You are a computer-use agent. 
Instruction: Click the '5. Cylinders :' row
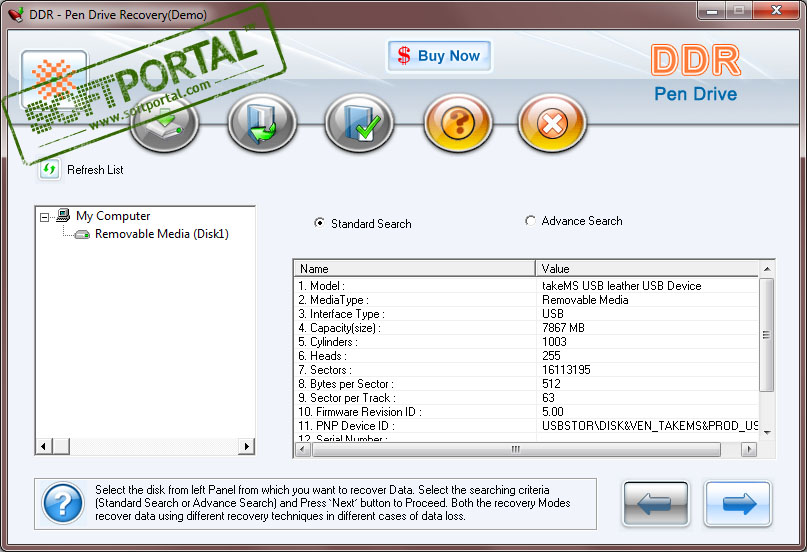pos(526,342)
